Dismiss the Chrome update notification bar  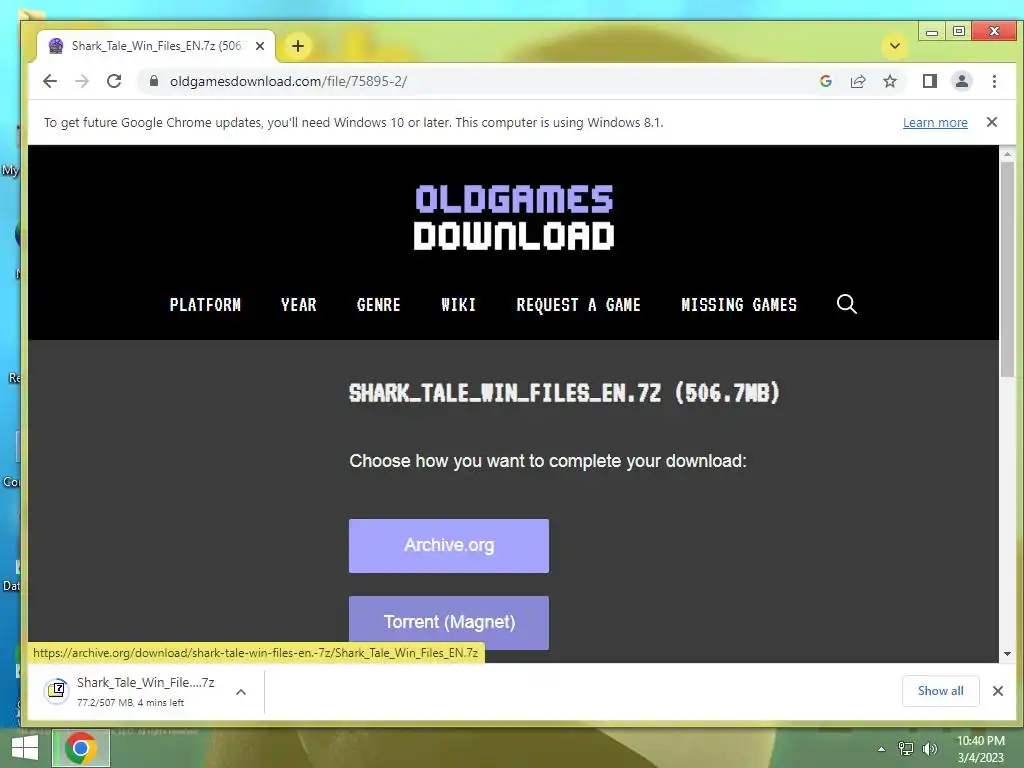991,122
